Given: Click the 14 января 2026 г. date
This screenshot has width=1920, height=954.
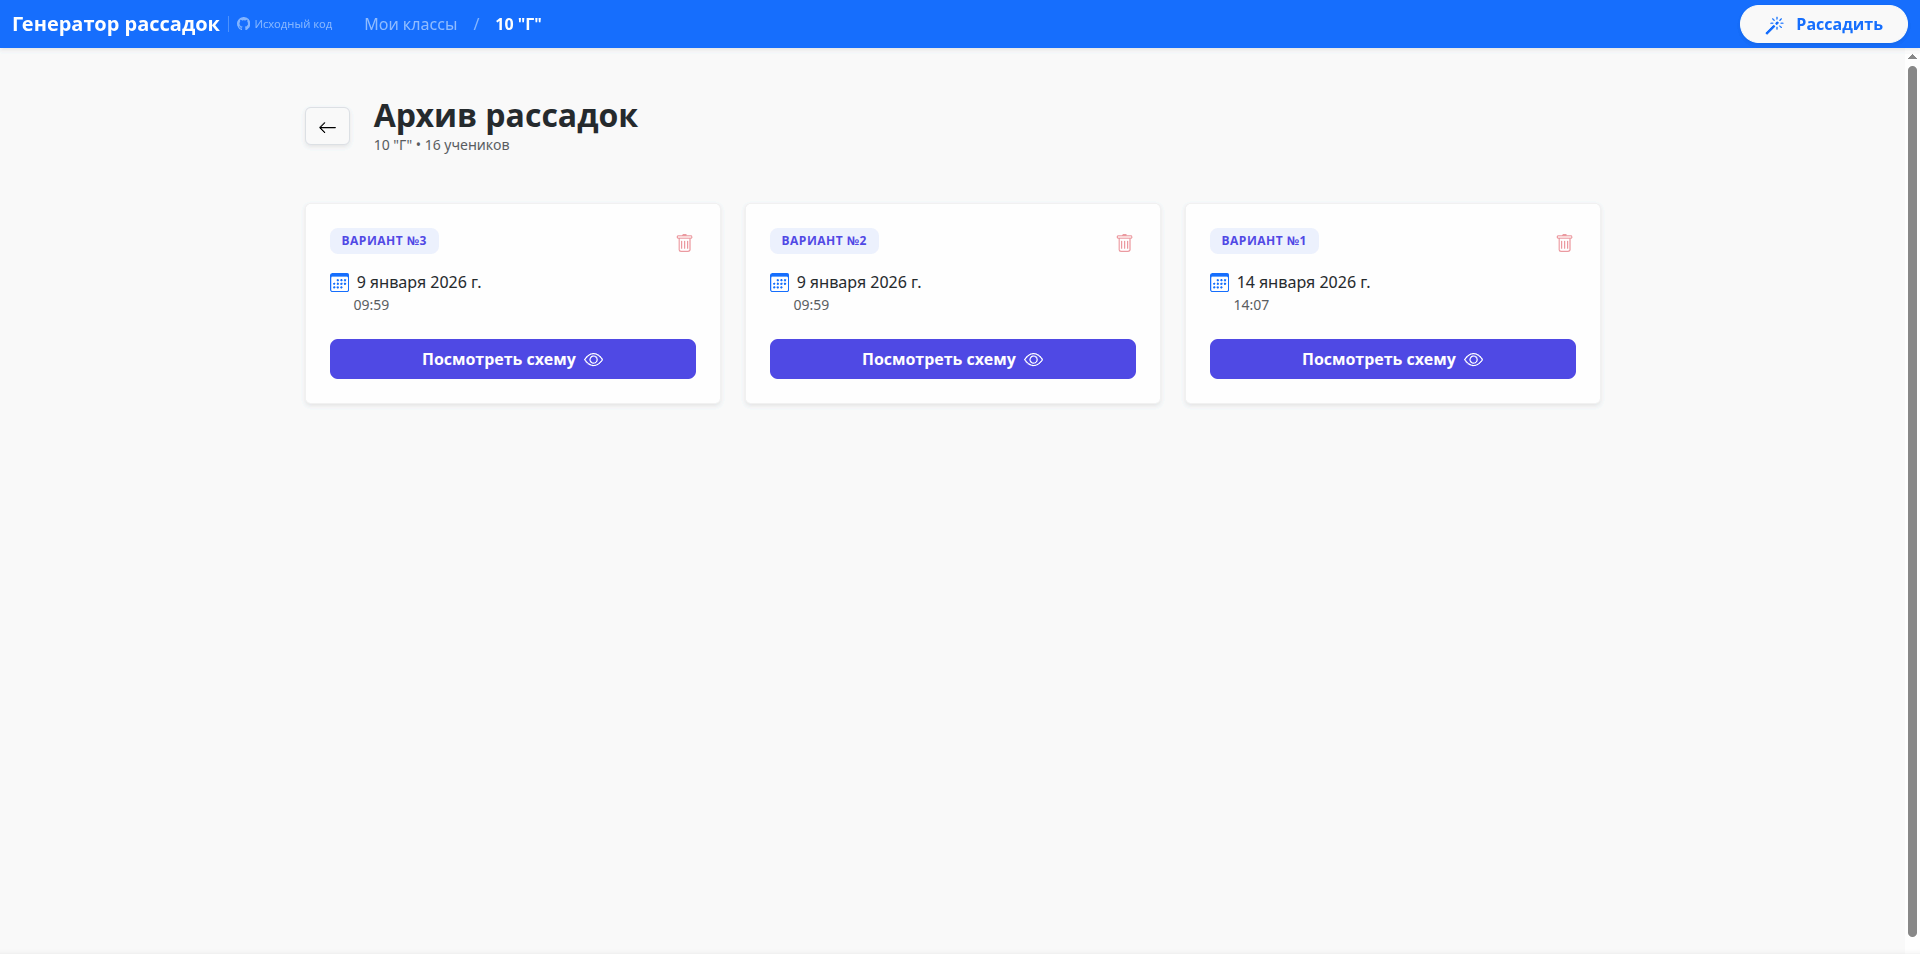Looking at the screenshot, I should tap(1303, 283).
